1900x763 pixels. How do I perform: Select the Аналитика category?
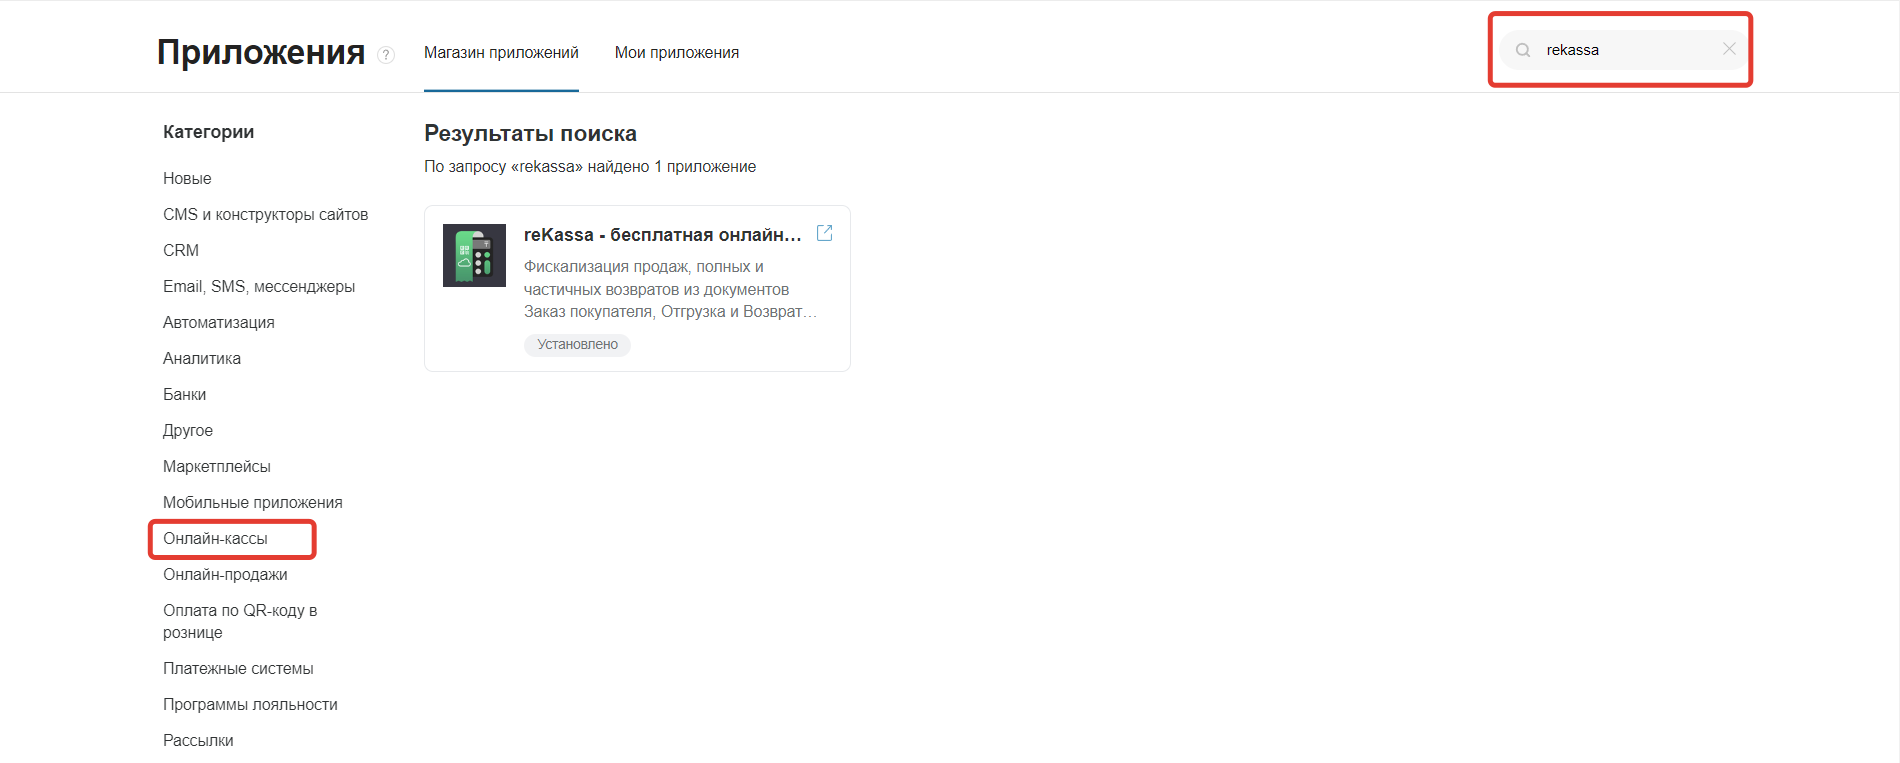coord(202,358)
